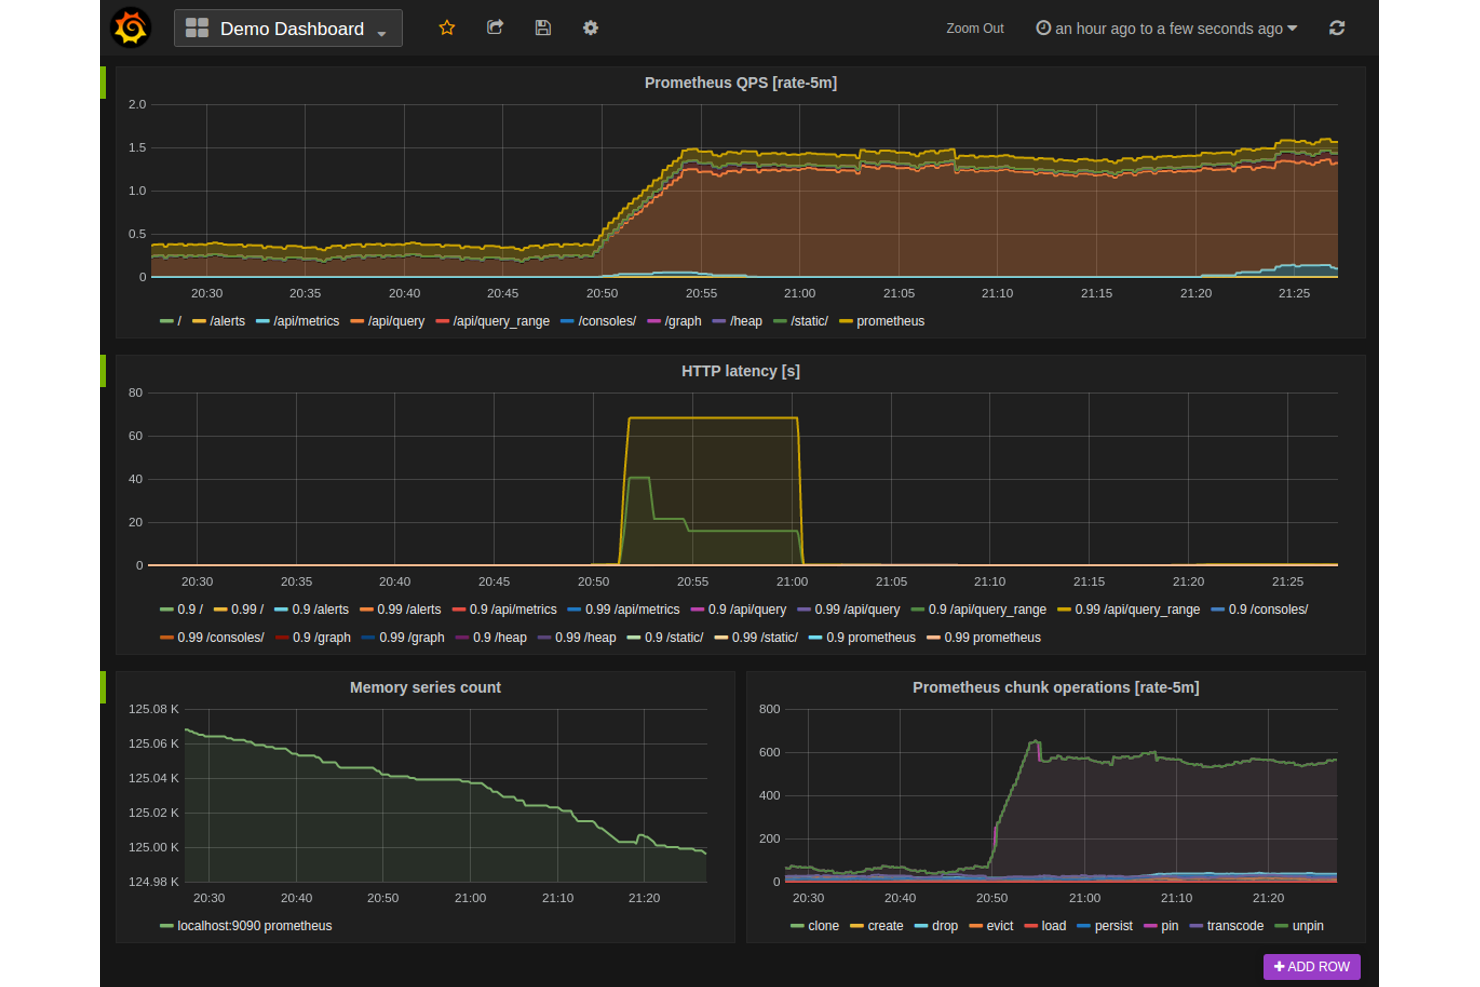The width and height of the screenshot is (1480, 987).
Task: Toggle the /api/query_range series in QPS legend
Action: [x=501, y=321]
